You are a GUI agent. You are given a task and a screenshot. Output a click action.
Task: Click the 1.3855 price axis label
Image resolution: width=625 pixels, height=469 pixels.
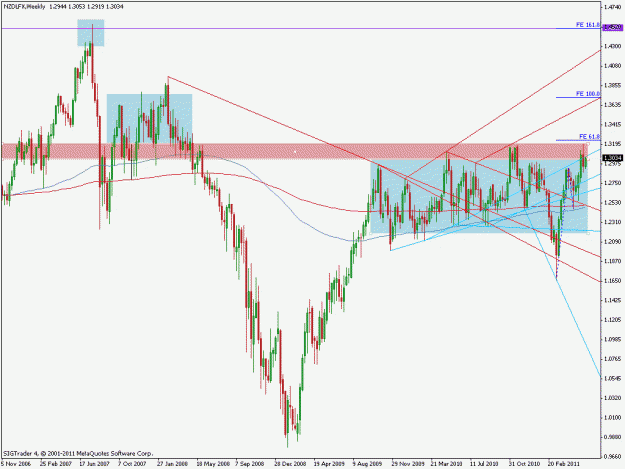[614, 85]
